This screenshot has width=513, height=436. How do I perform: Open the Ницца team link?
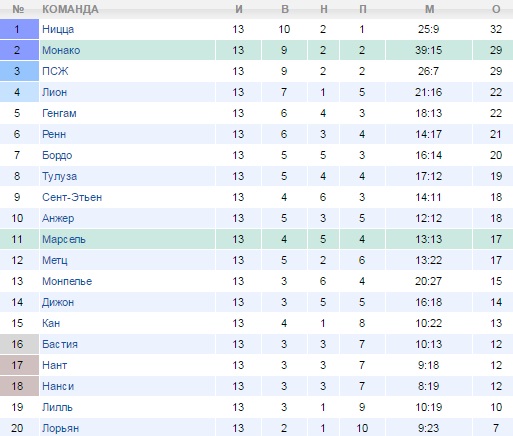[58, 29]
